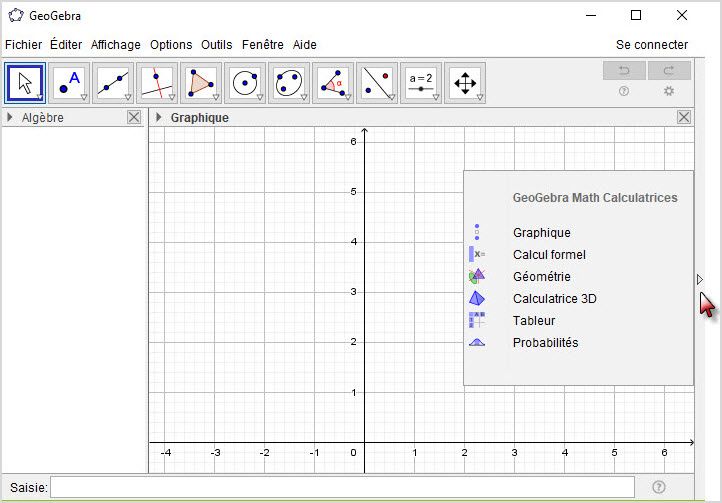Minimize the GeoGebra window
Image resolution: width=722 pixels, height=503 pixels.
pos(591,15)
